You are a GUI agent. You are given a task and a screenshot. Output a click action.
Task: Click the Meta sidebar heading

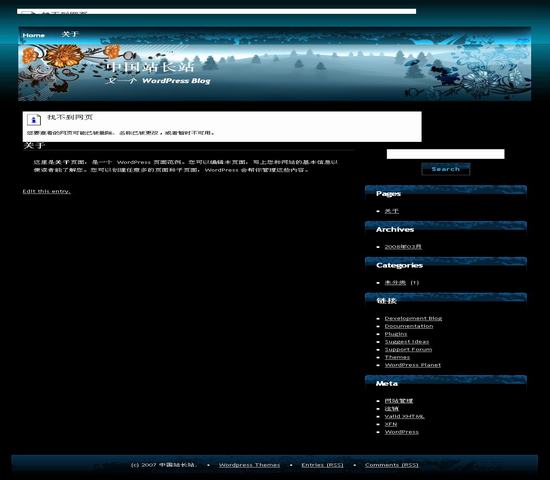(x=387, y=384)
